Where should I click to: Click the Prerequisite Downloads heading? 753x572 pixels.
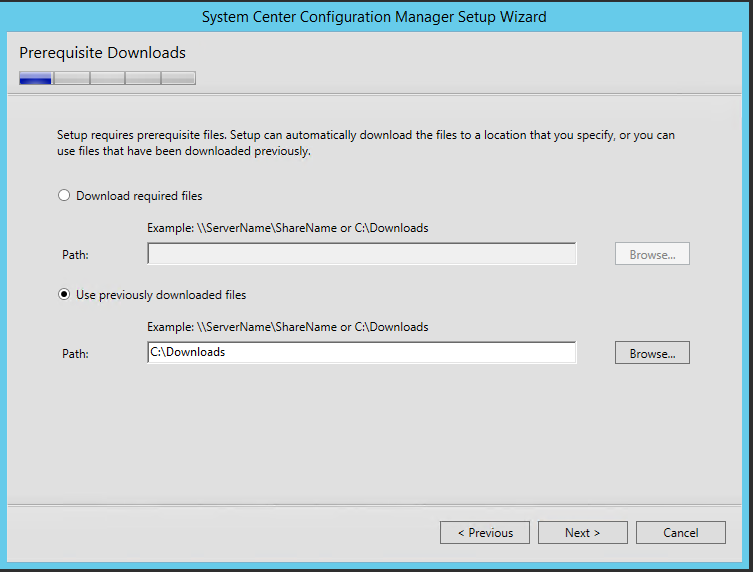102,53
